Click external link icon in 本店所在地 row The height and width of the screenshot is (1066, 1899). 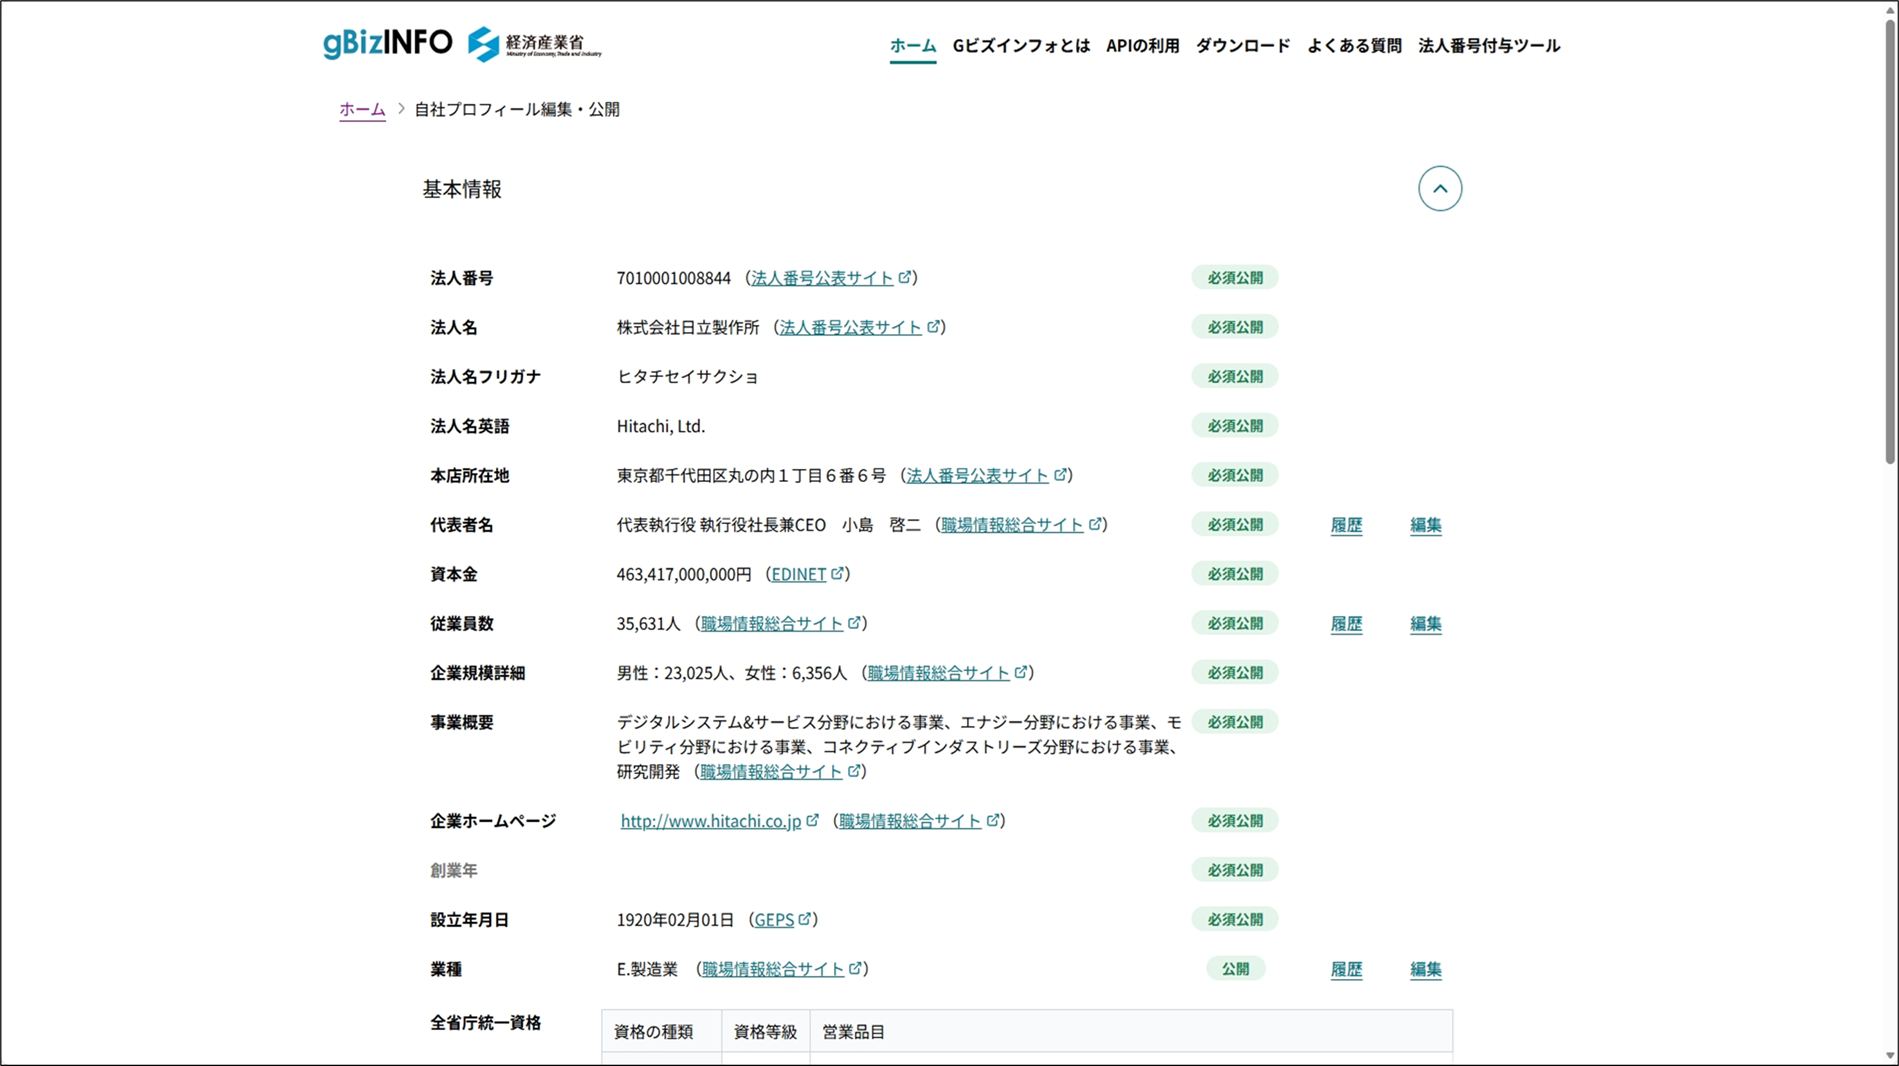point(1060,475)
